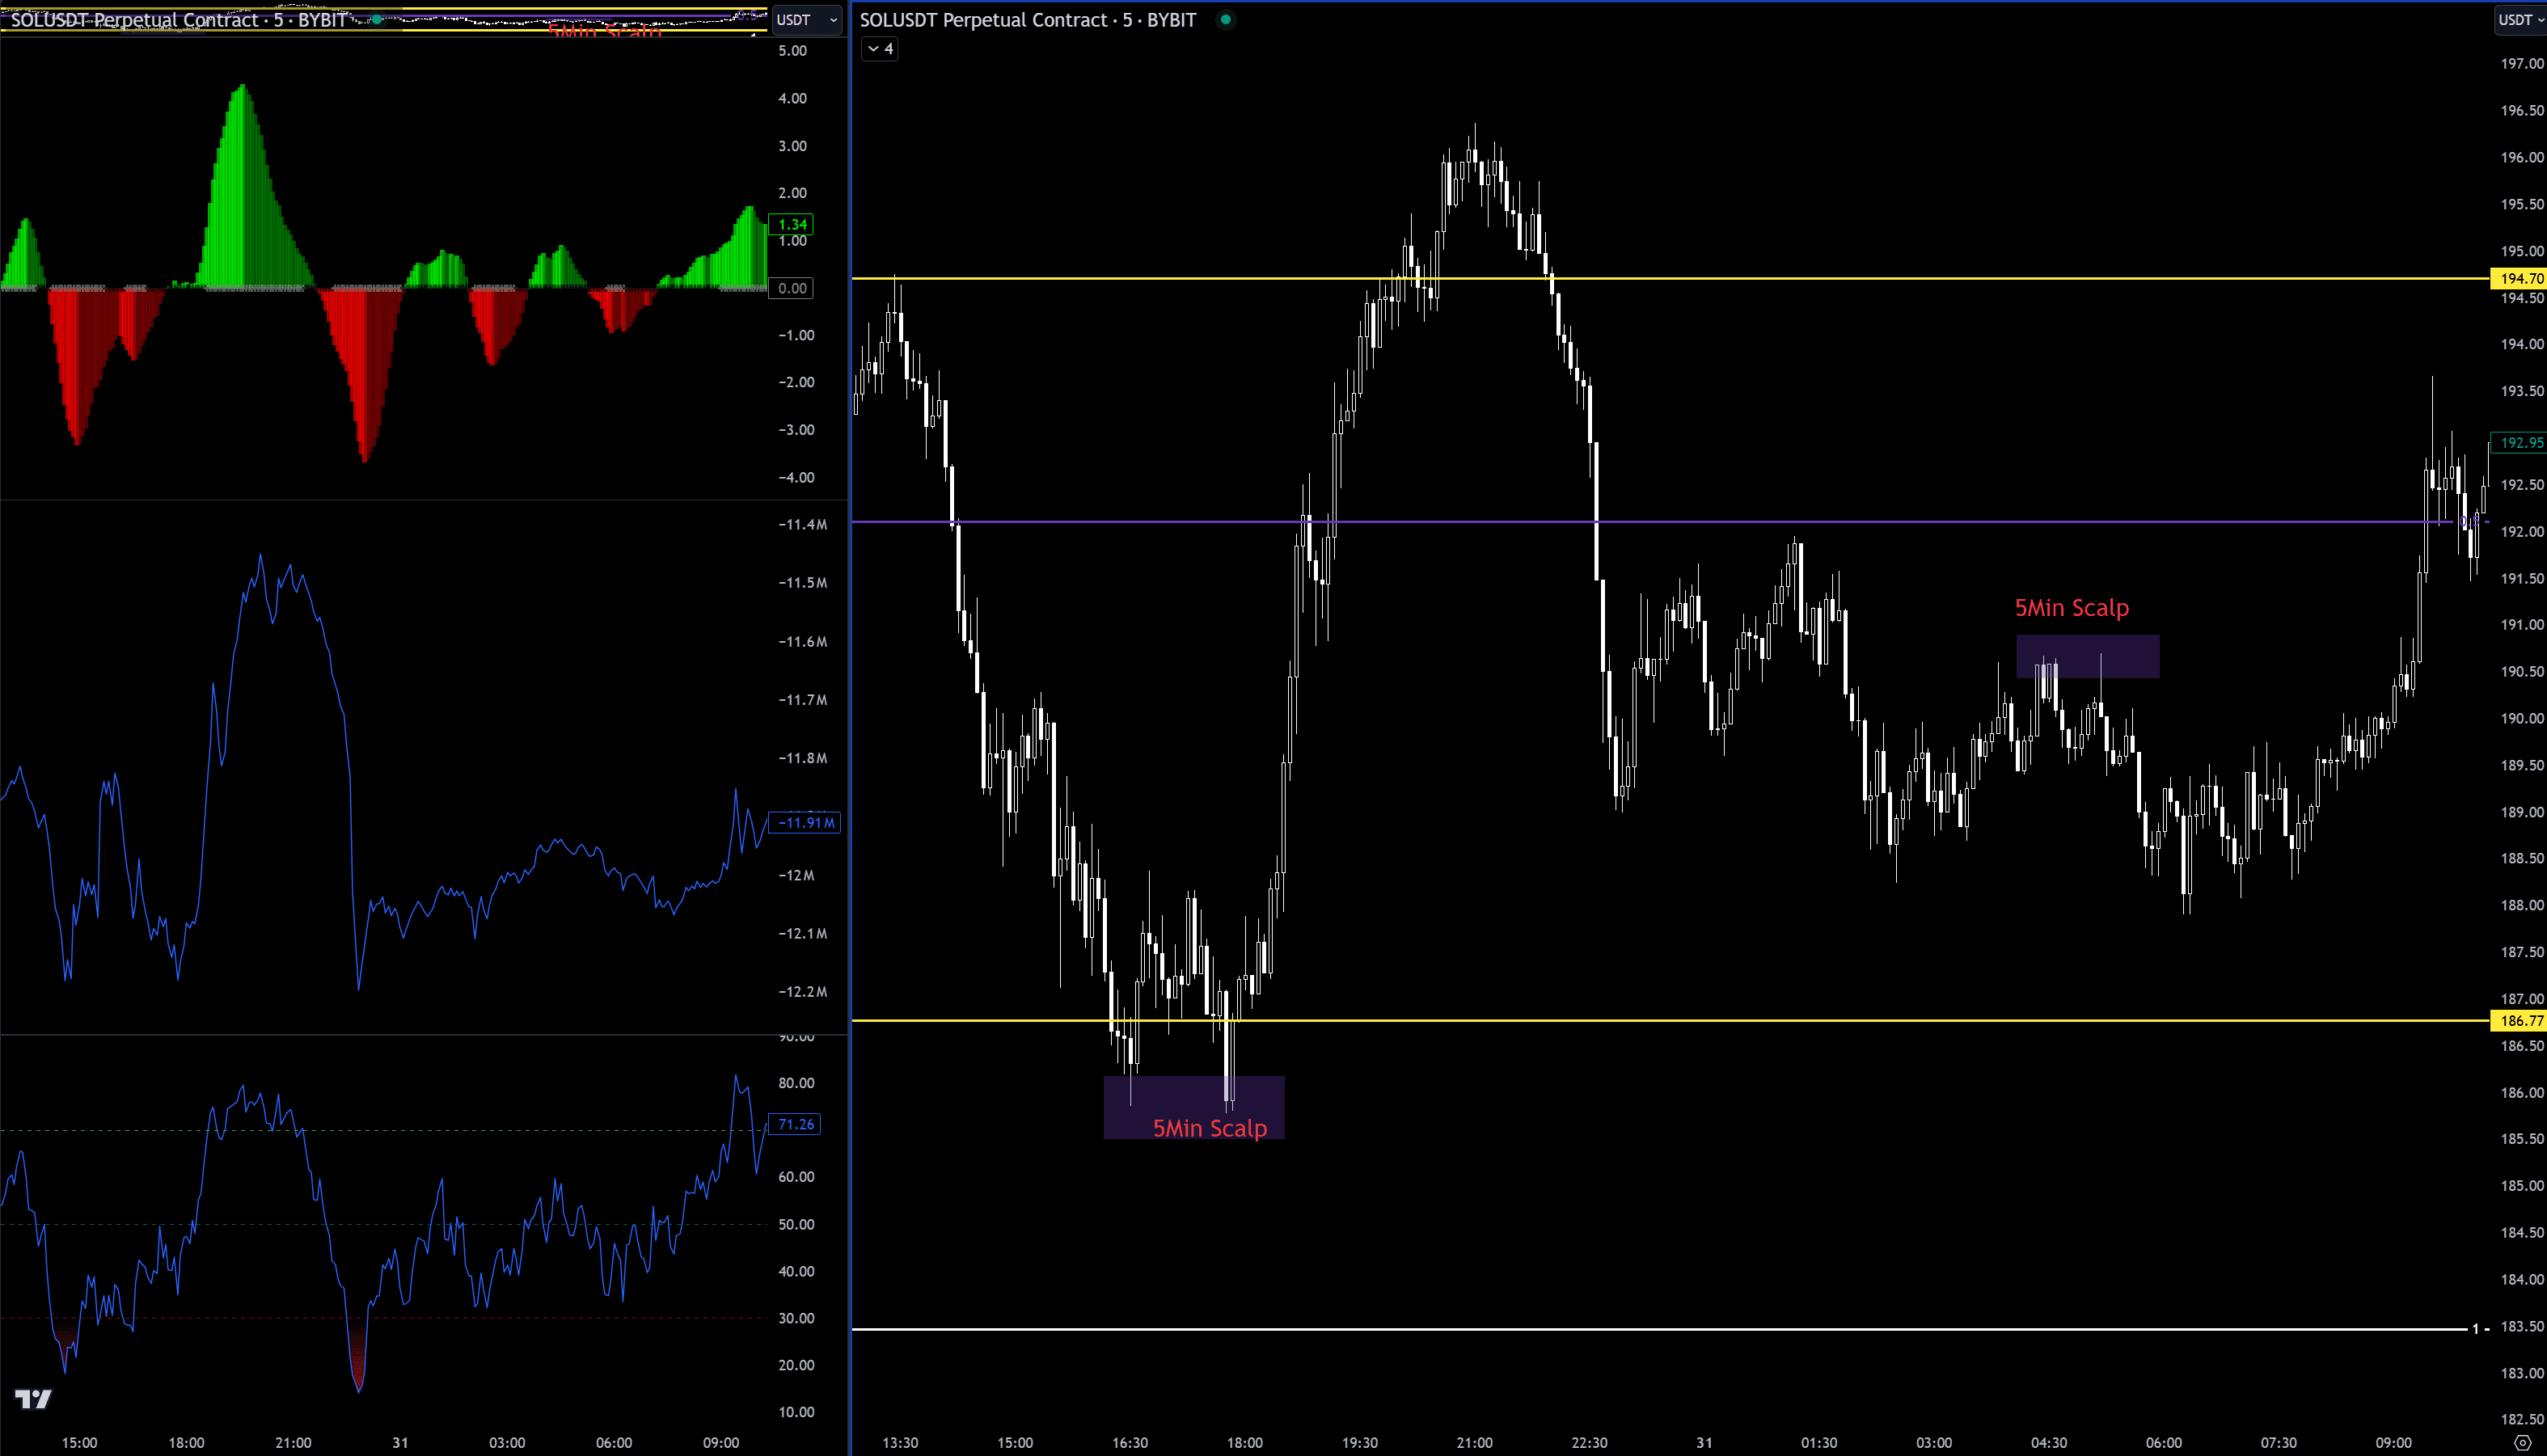The width and height of the screenshot is (2547, 1456).
Task: Click the 21:00 time label on right chart
Action: point(1474,1442)
